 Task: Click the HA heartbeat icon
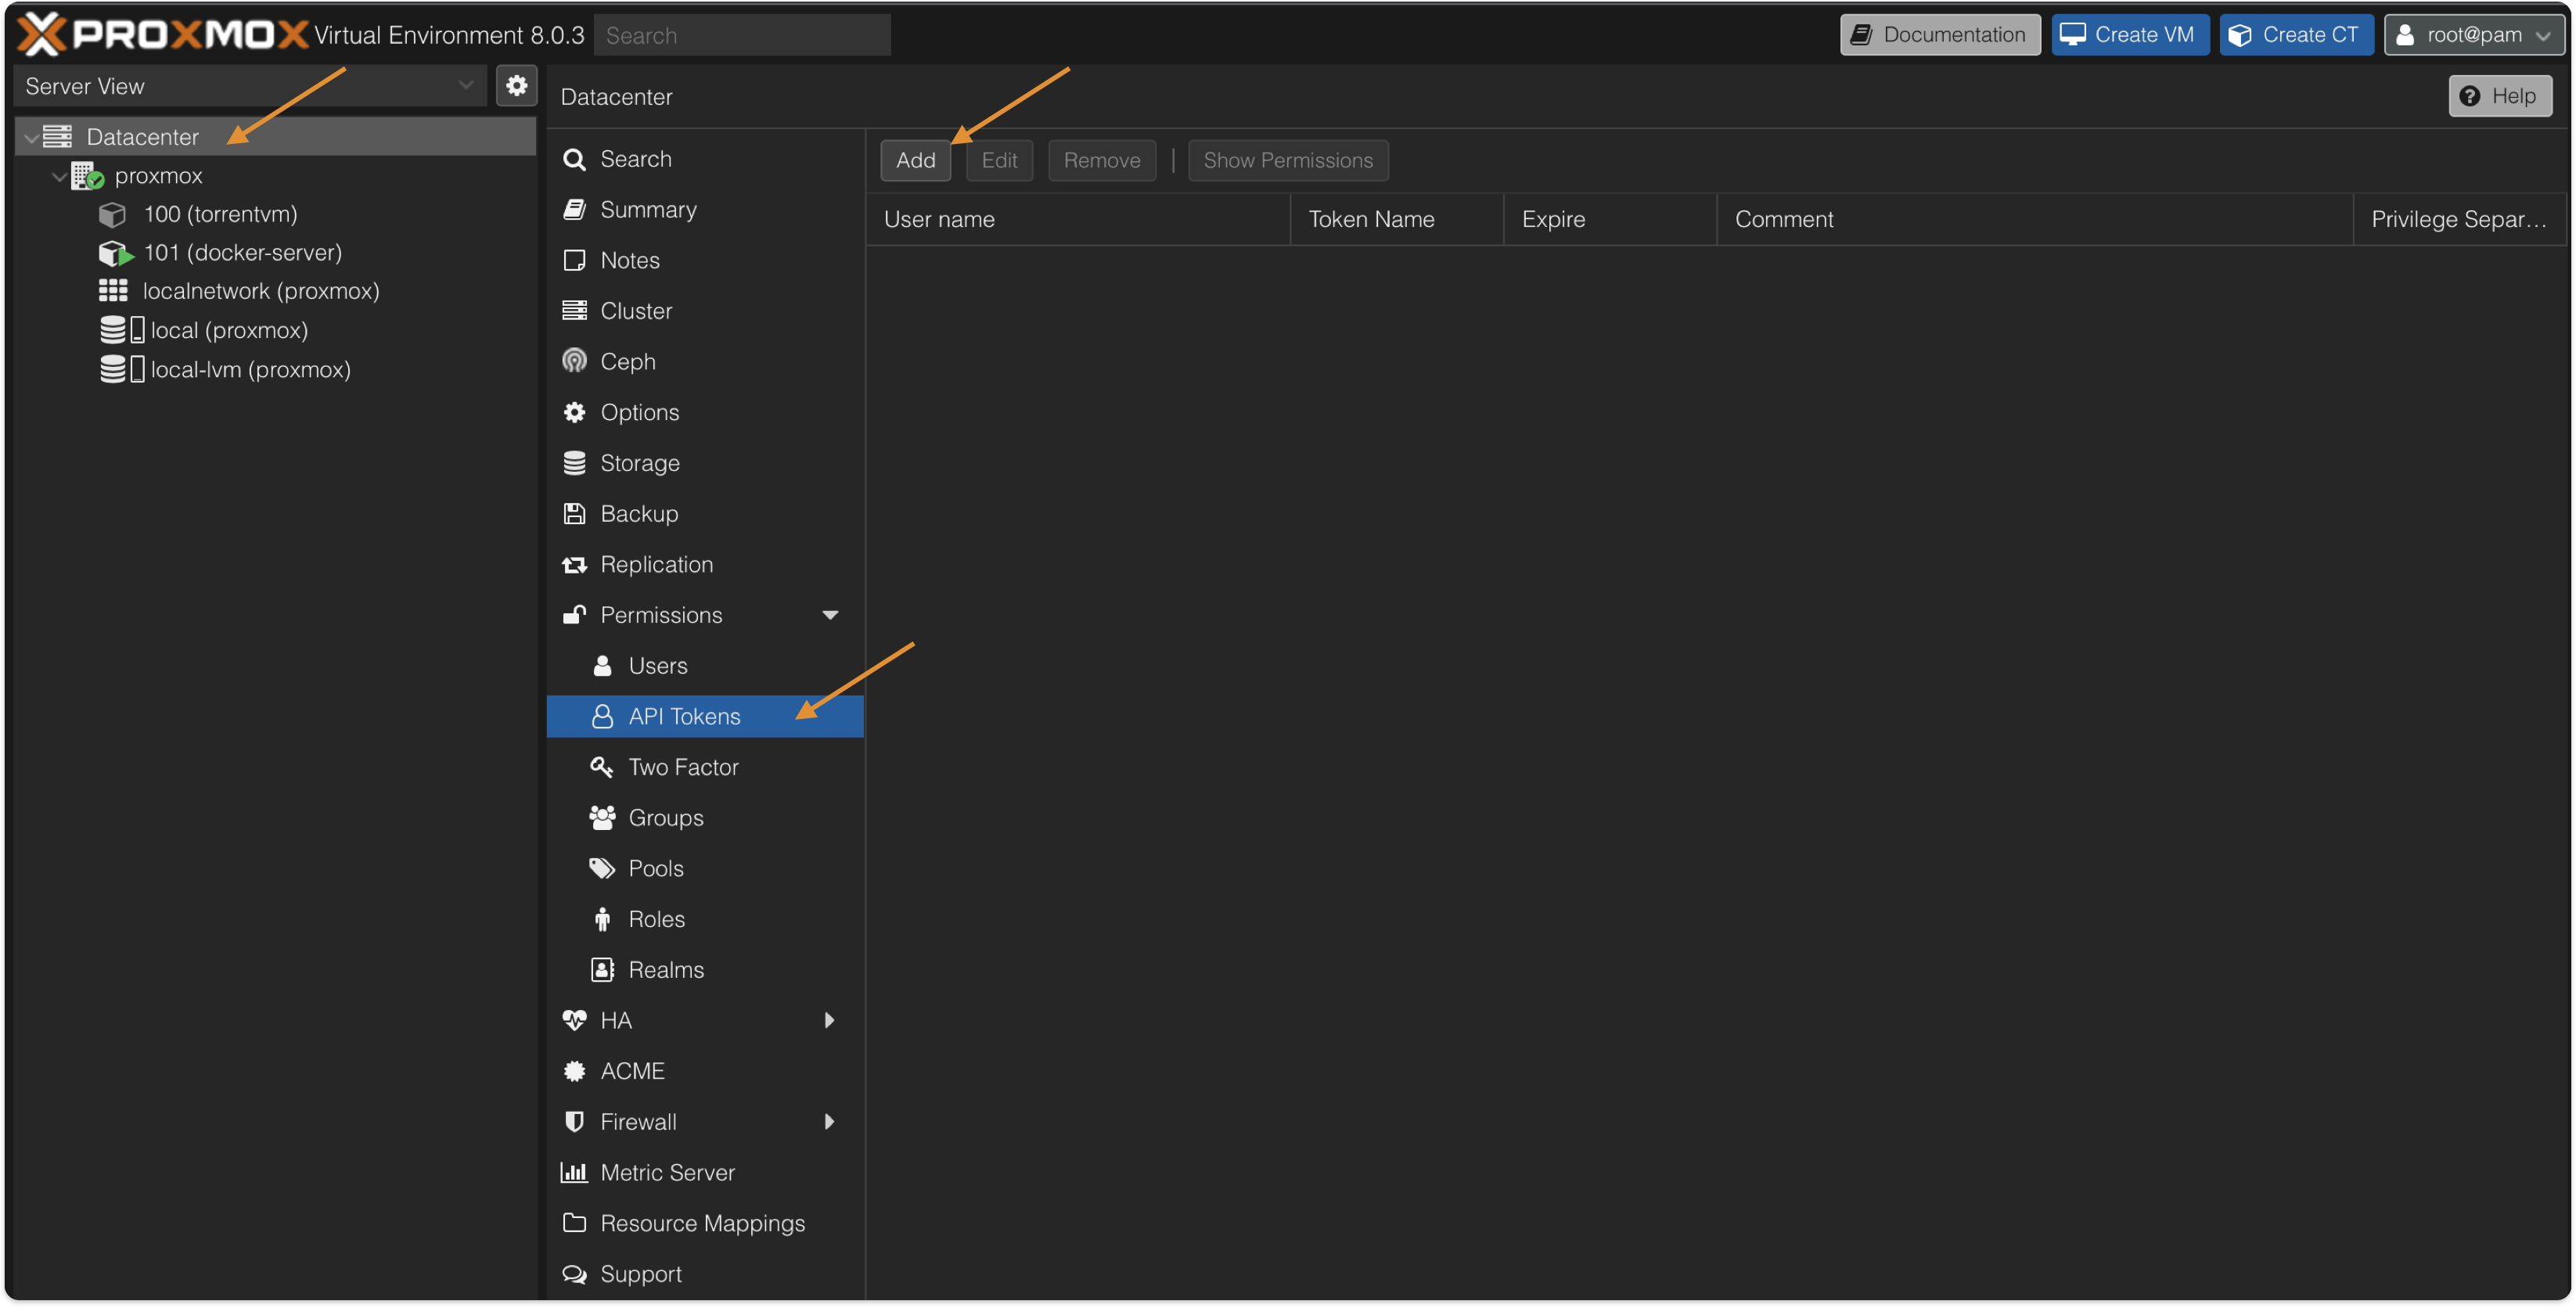pos(574,1020)
